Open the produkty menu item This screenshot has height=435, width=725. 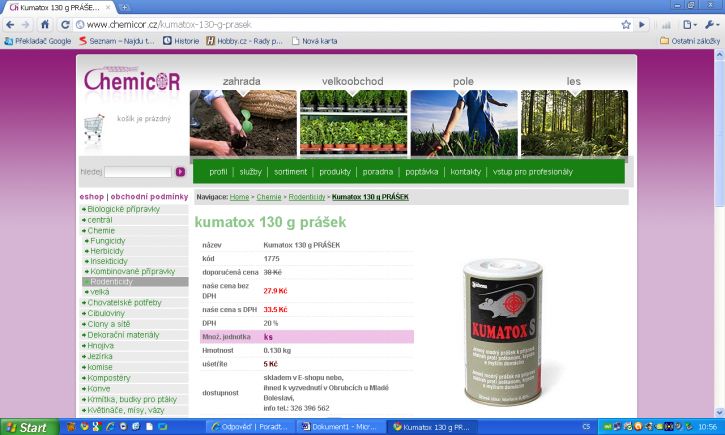(335, 172)
